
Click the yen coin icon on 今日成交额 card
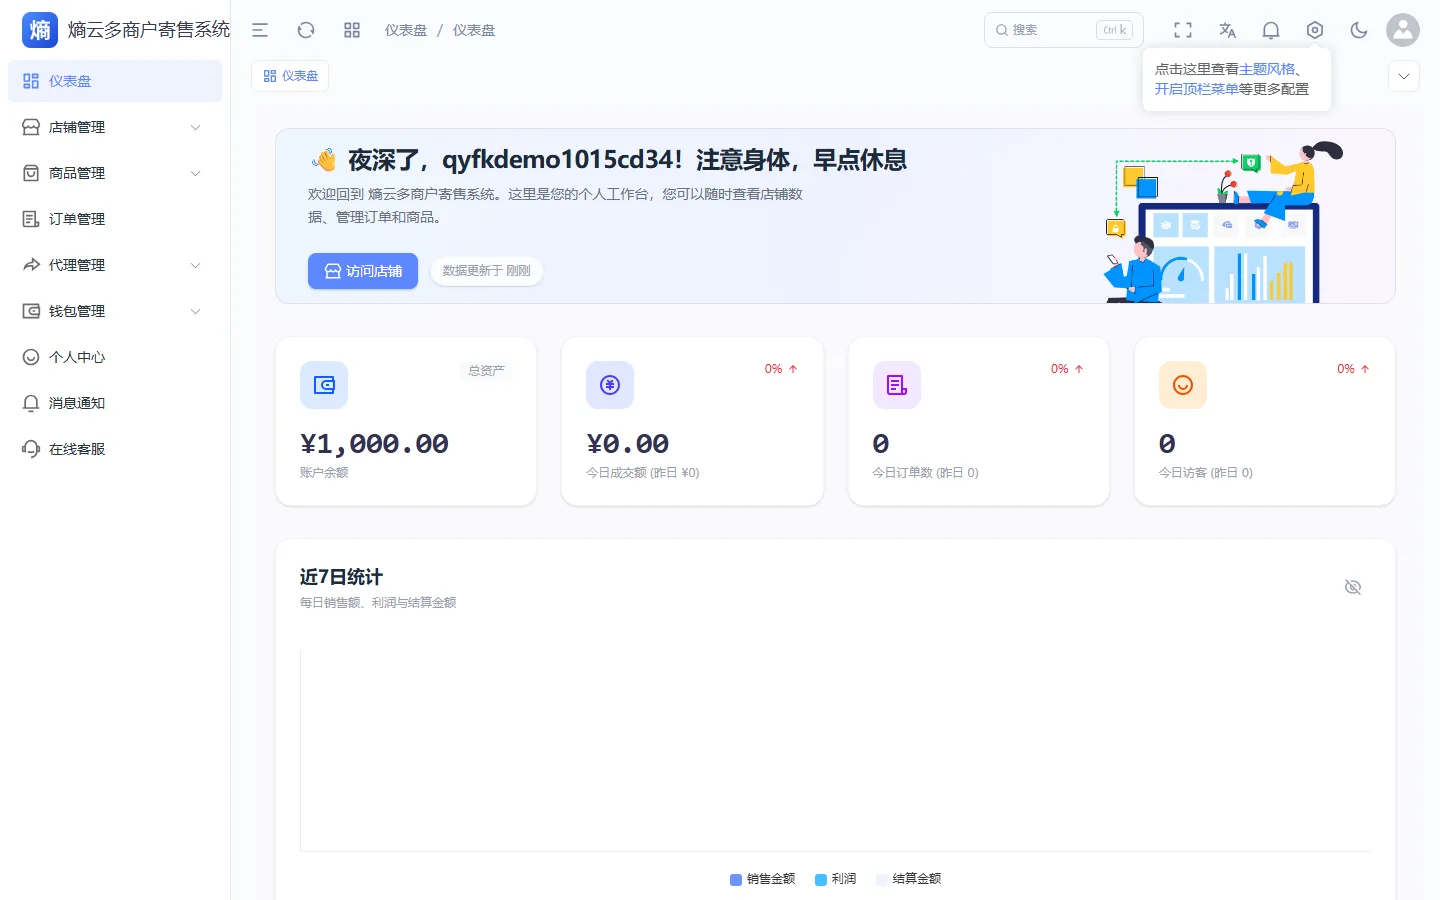click(610, 385)
